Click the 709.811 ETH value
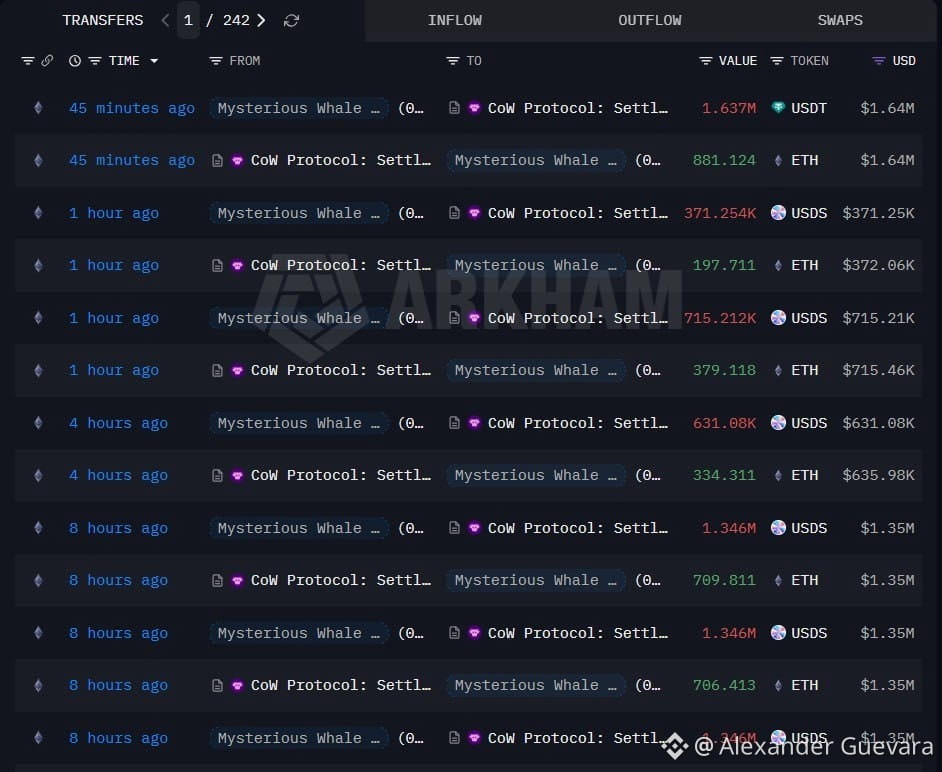 coord(724,580)
